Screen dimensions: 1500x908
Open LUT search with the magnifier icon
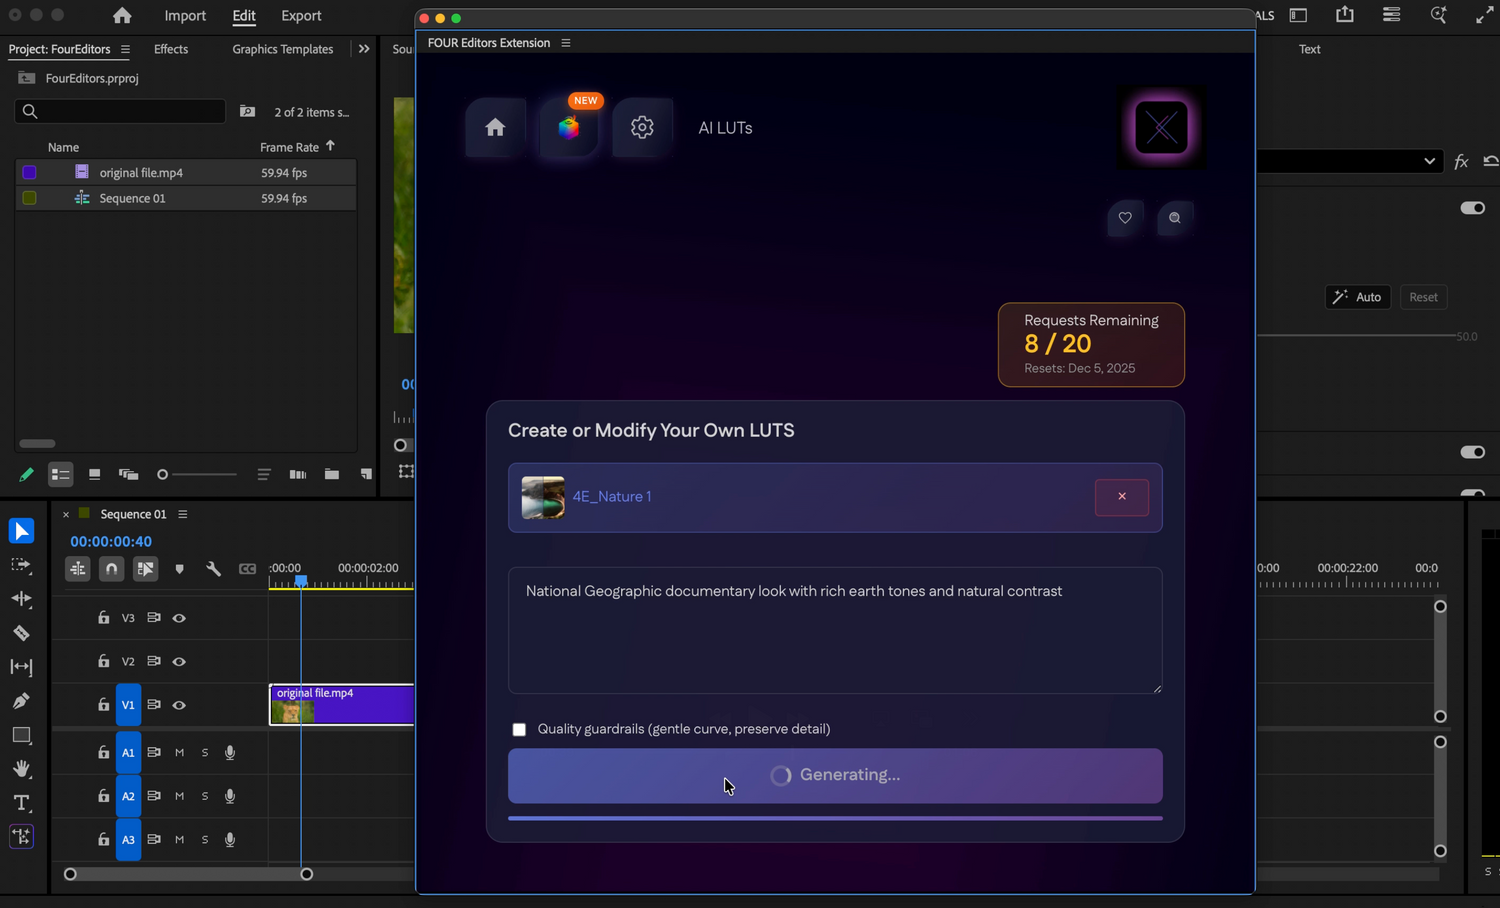1174,217
